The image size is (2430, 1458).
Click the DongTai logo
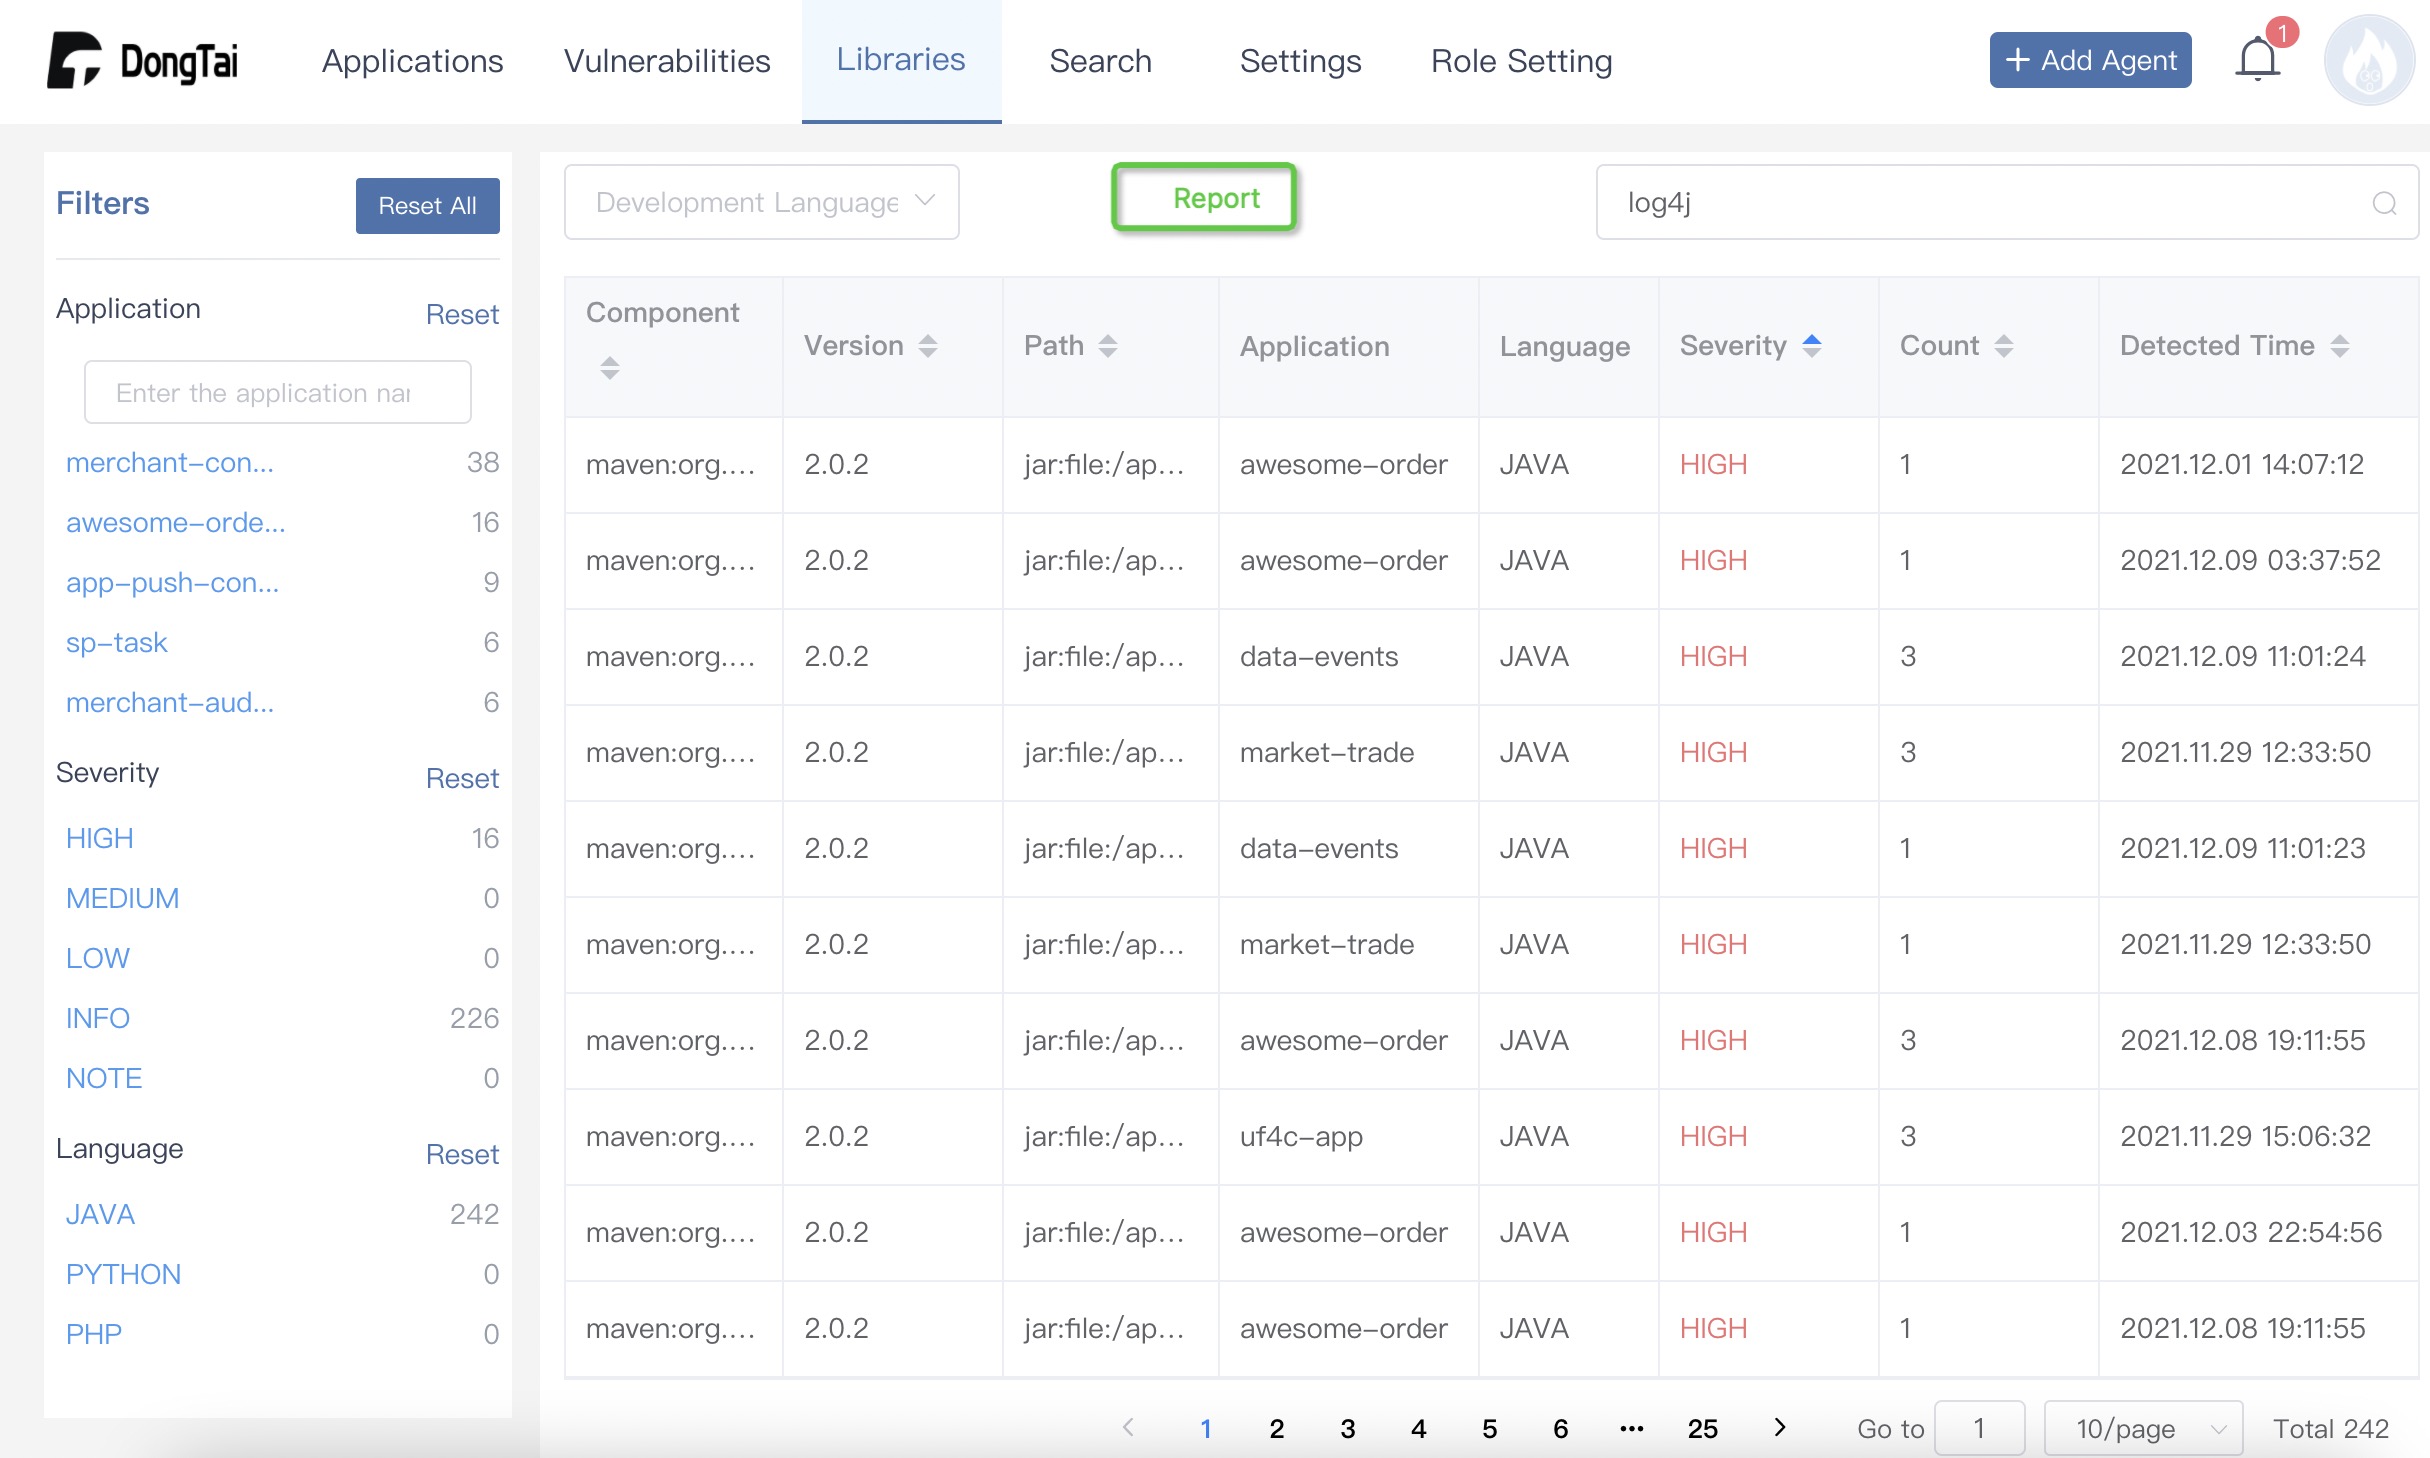pos(143,61)
